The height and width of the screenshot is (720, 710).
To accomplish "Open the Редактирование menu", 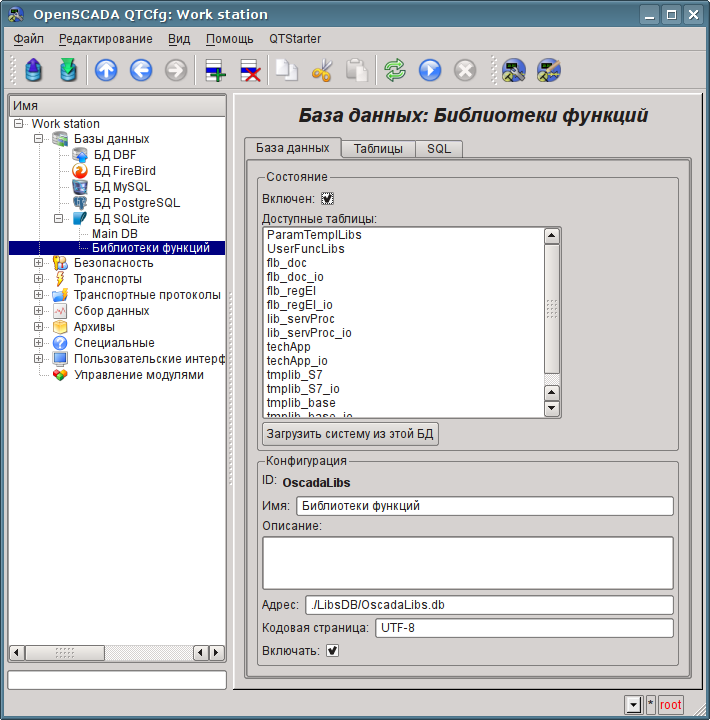I will [105, 39].
